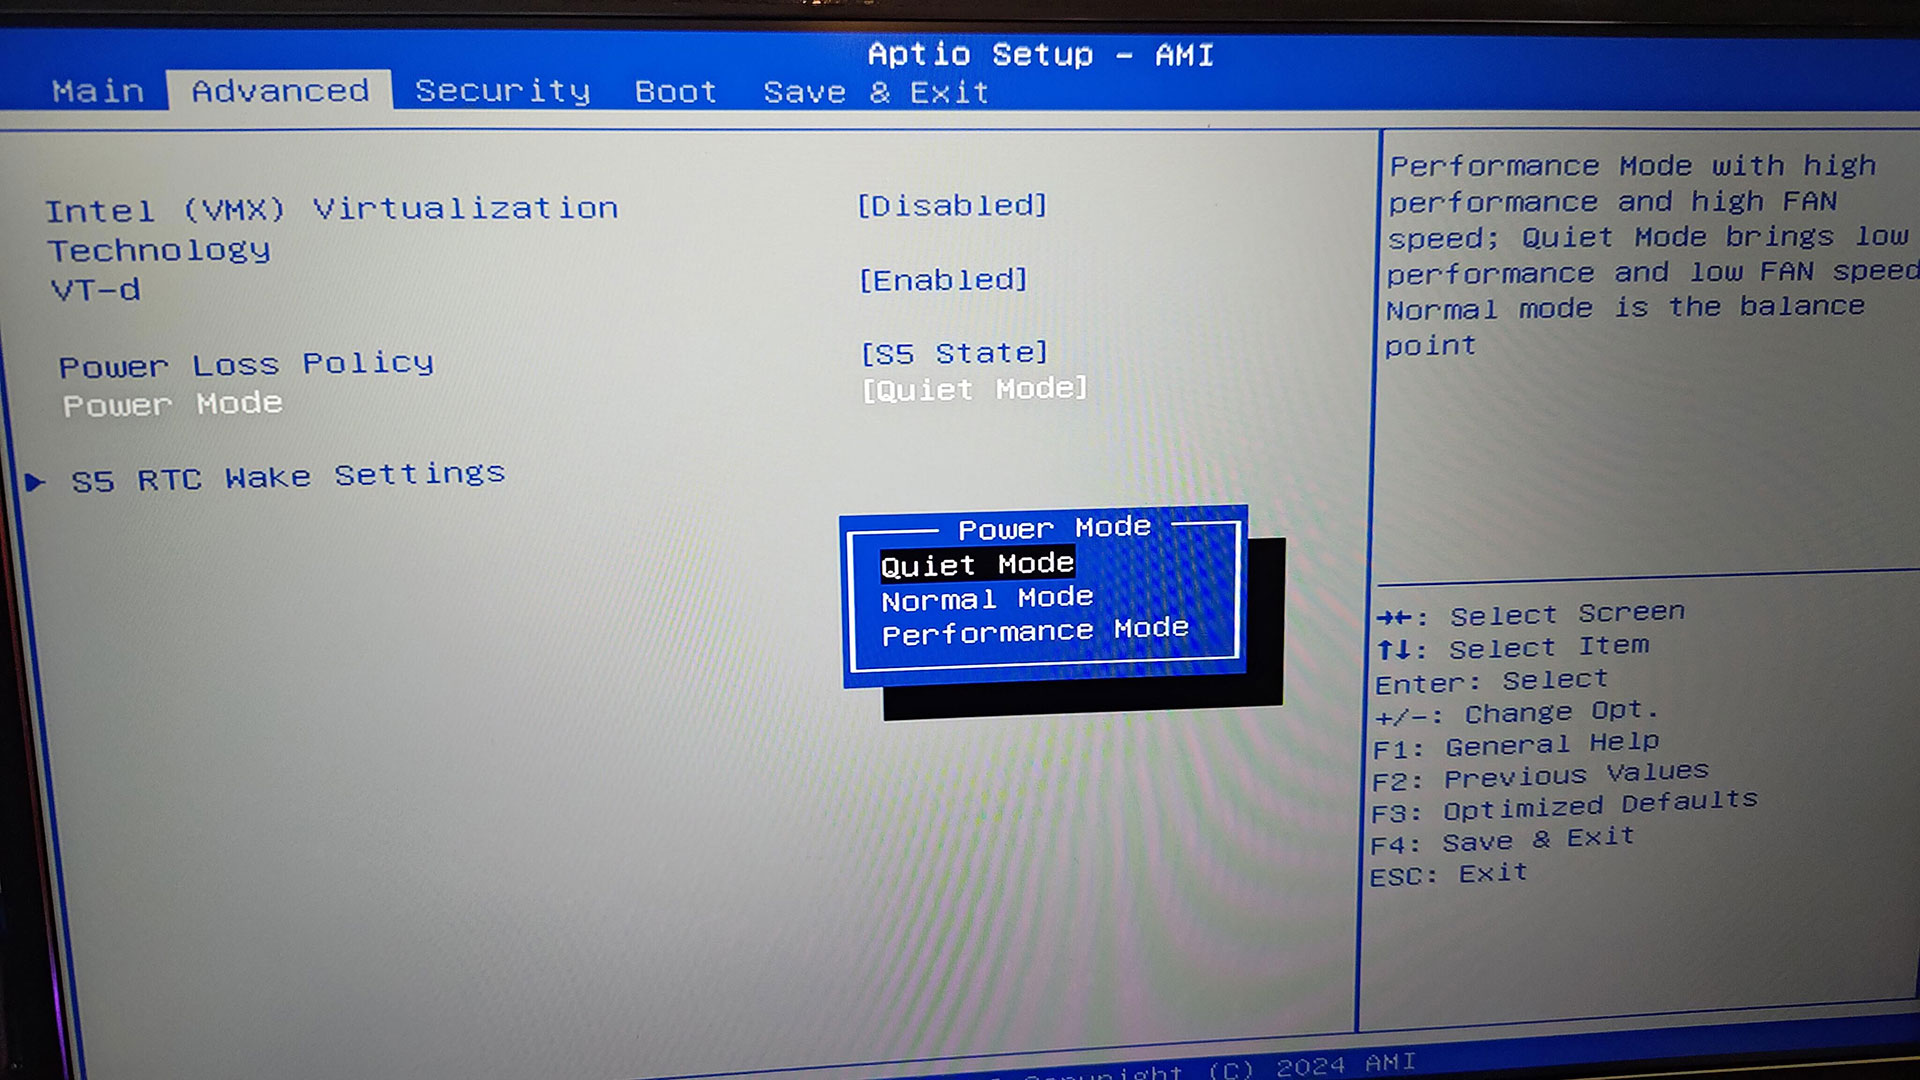Select the Power Mode setting label
This screenshot has height=1080, width=1920.
(x=172, y=404)
